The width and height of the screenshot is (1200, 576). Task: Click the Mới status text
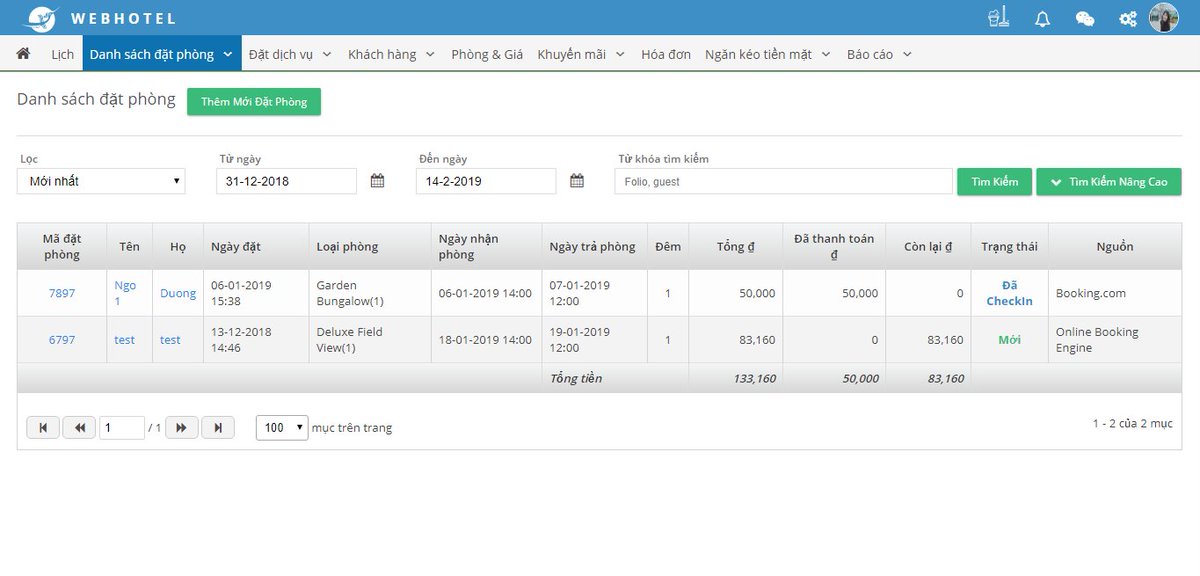pyautogui.click(x=1009, y=340)
